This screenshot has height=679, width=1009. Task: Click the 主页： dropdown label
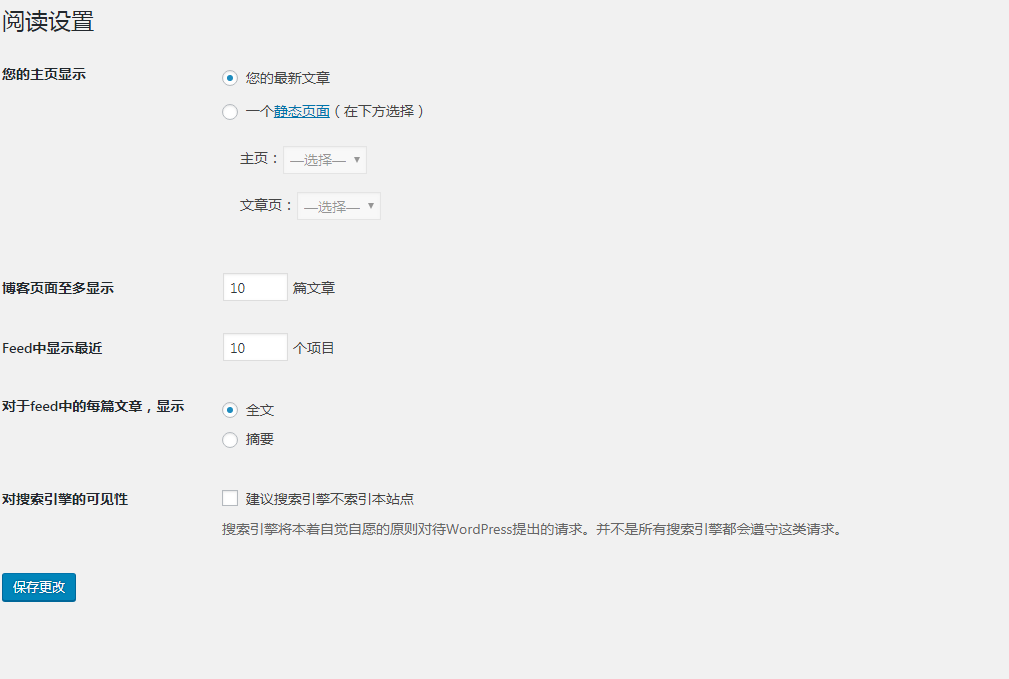[259, 158]
